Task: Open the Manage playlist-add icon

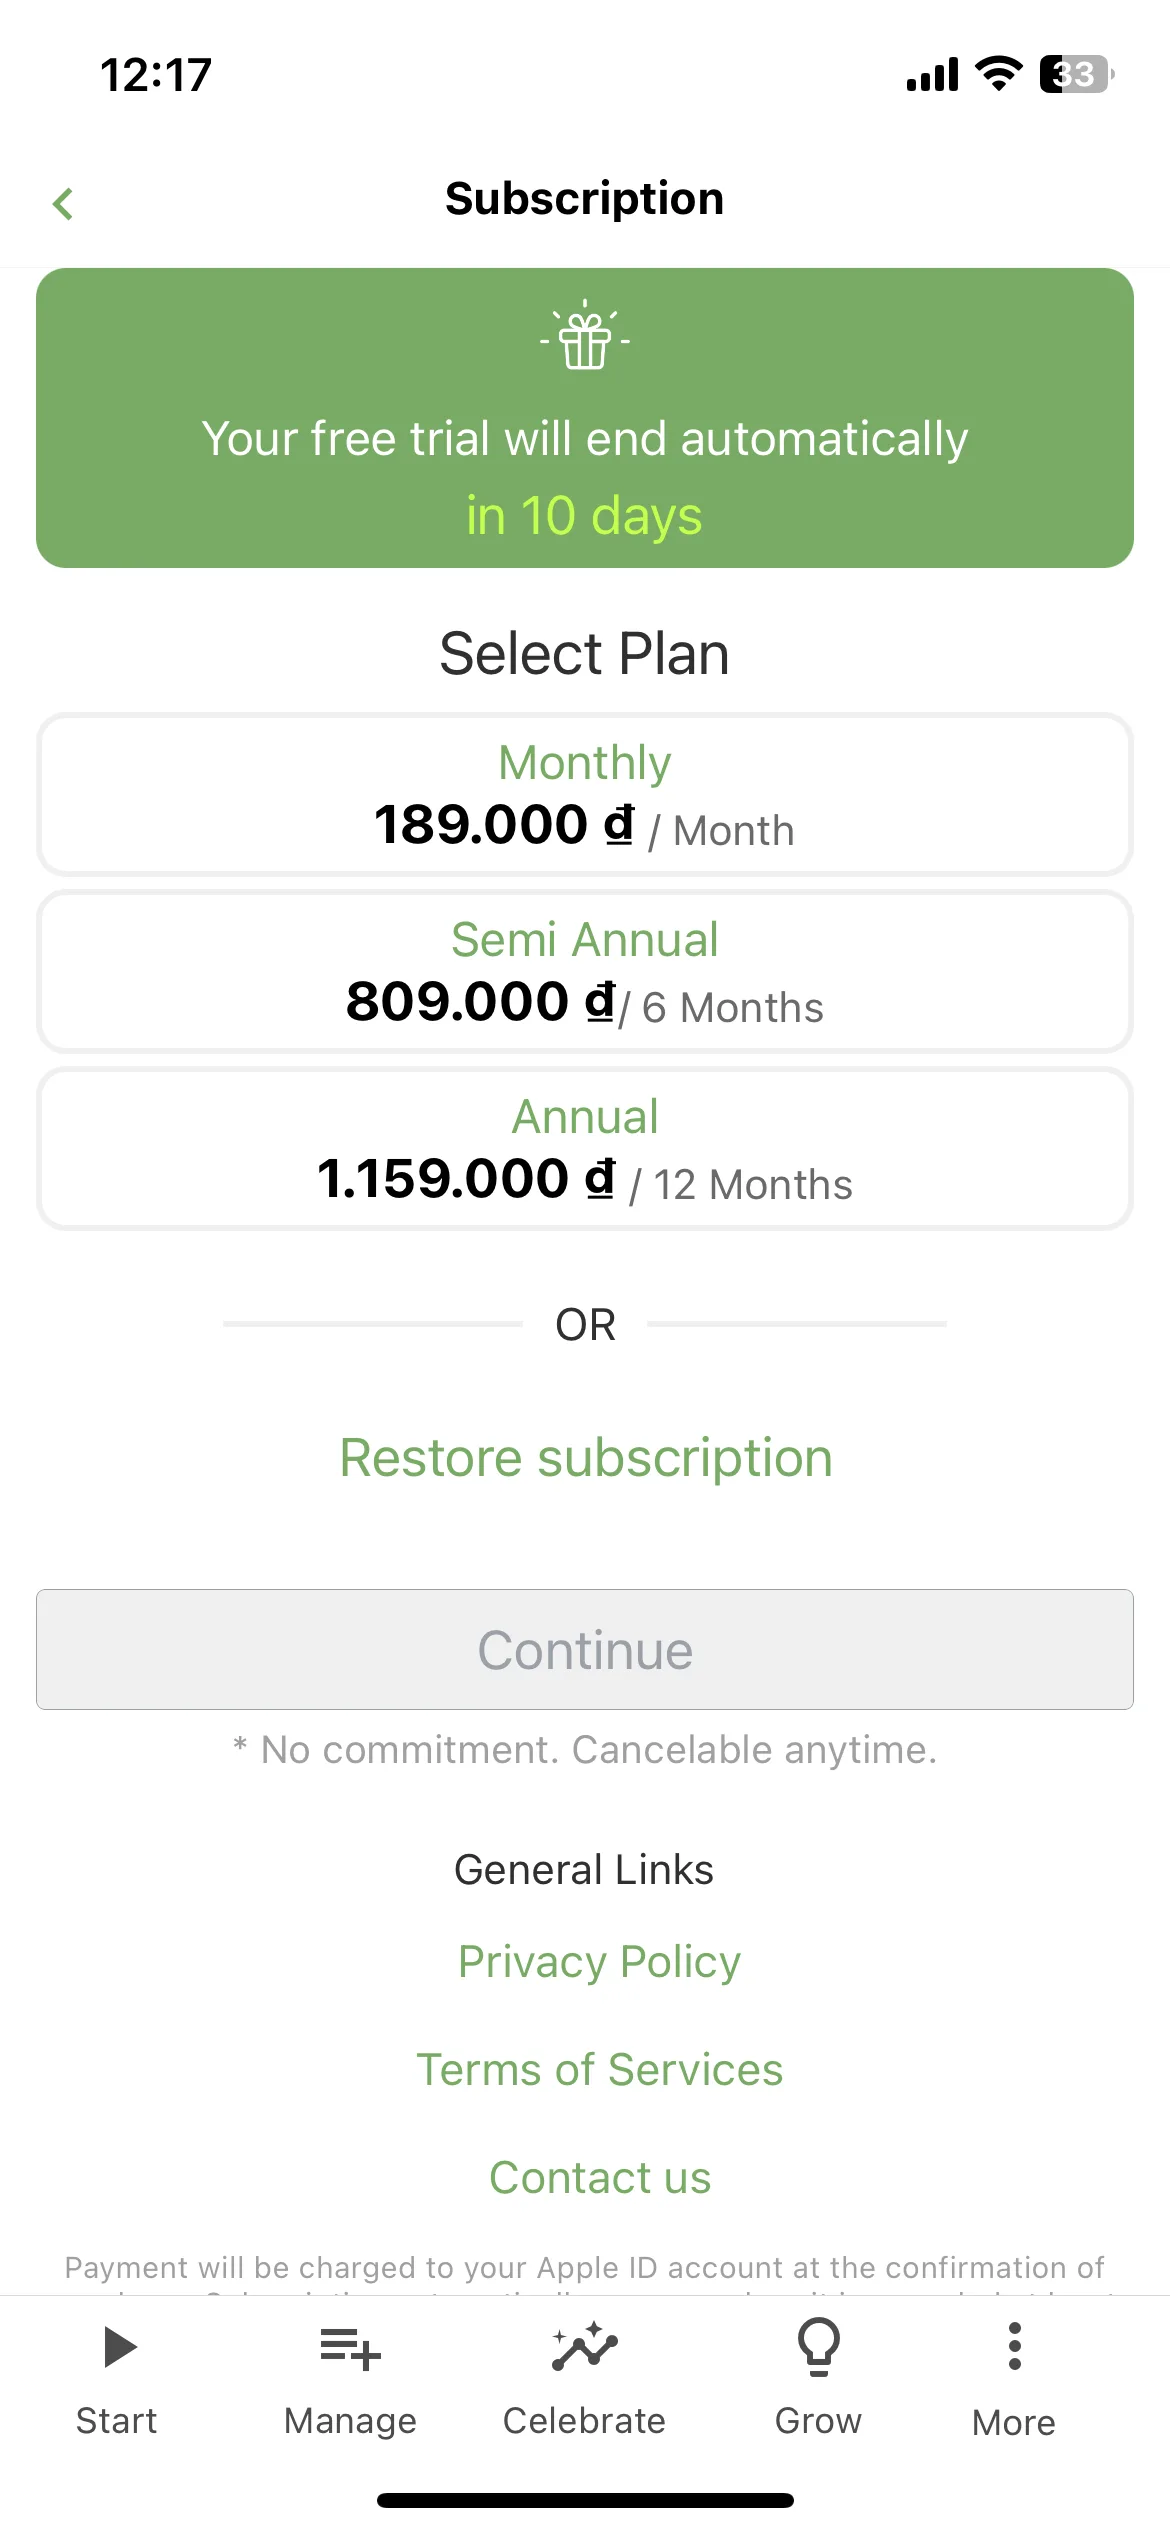Action: [x=350, y=2348]
